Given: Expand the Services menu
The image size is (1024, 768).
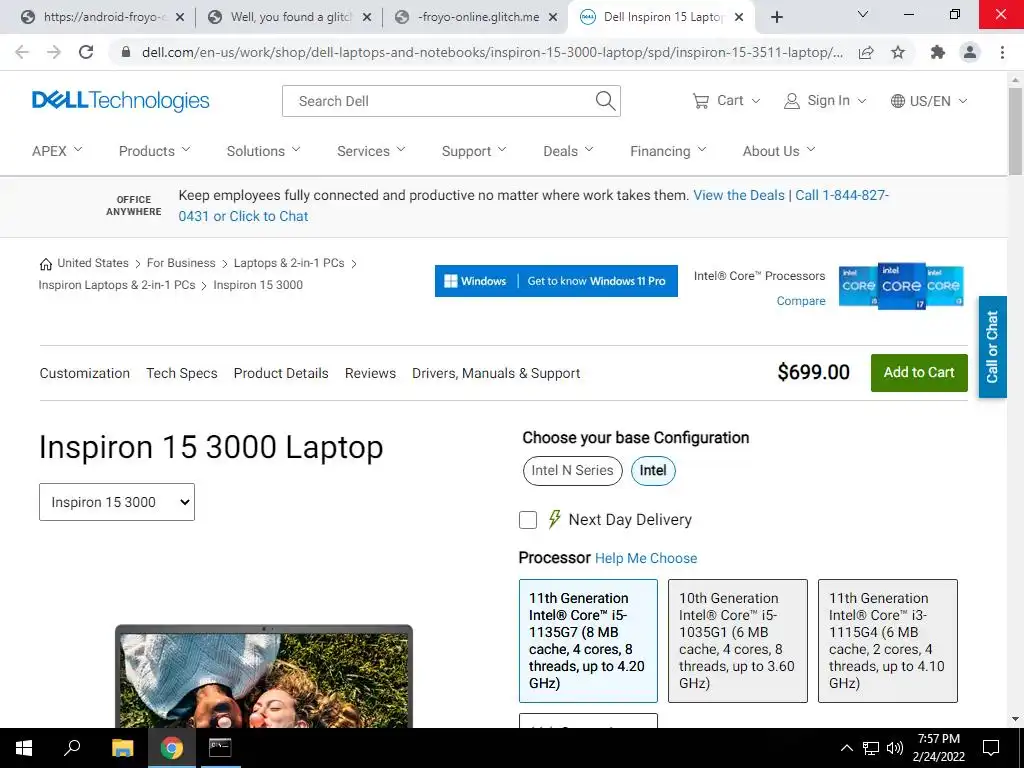Looking at the screenshot, I should tap(372, 151).
